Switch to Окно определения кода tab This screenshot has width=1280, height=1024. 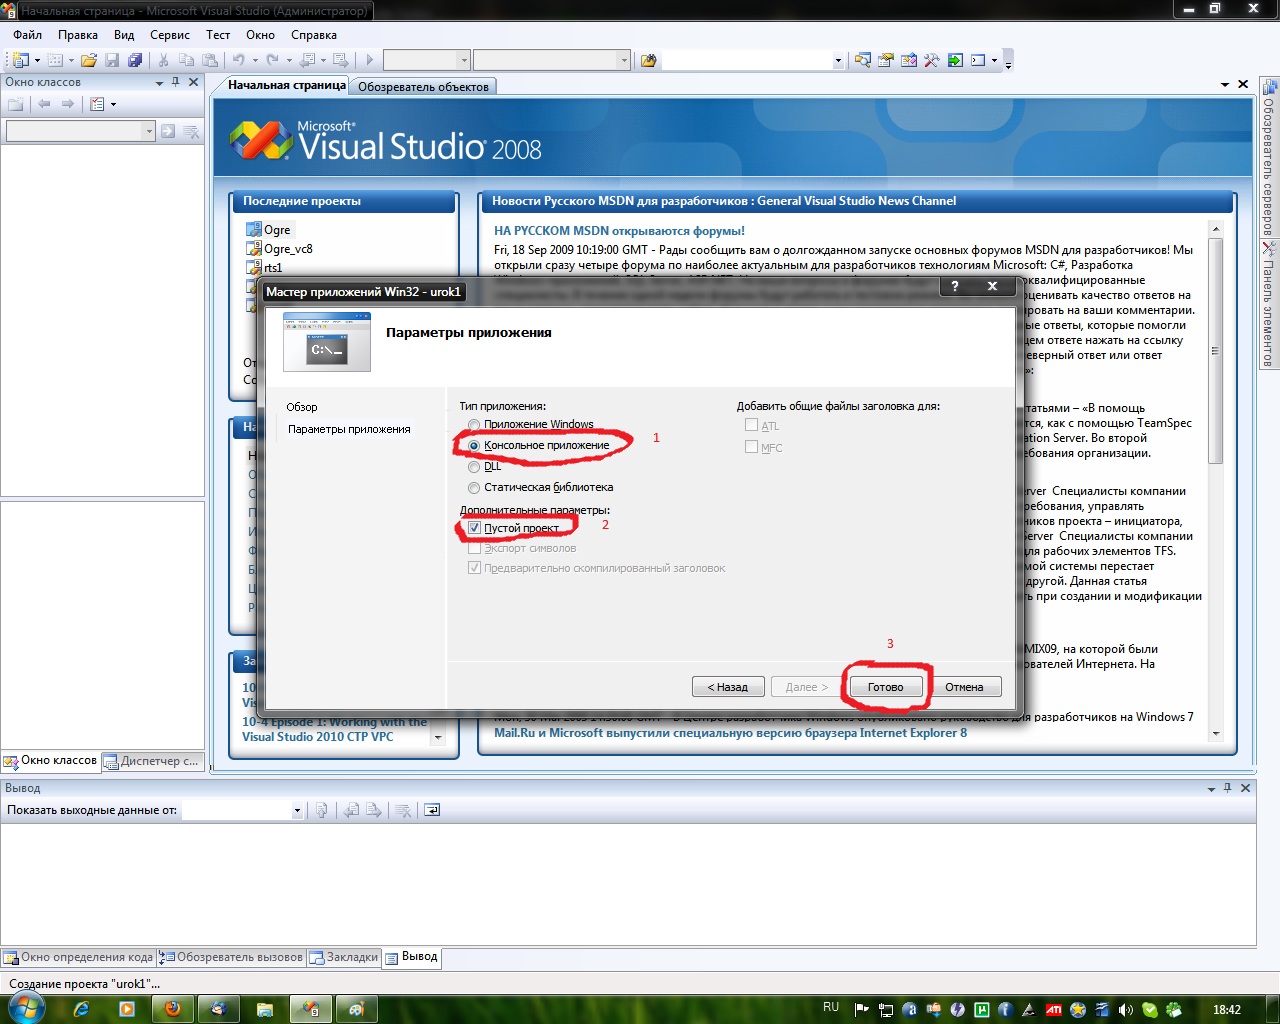(x=79, y=957)
